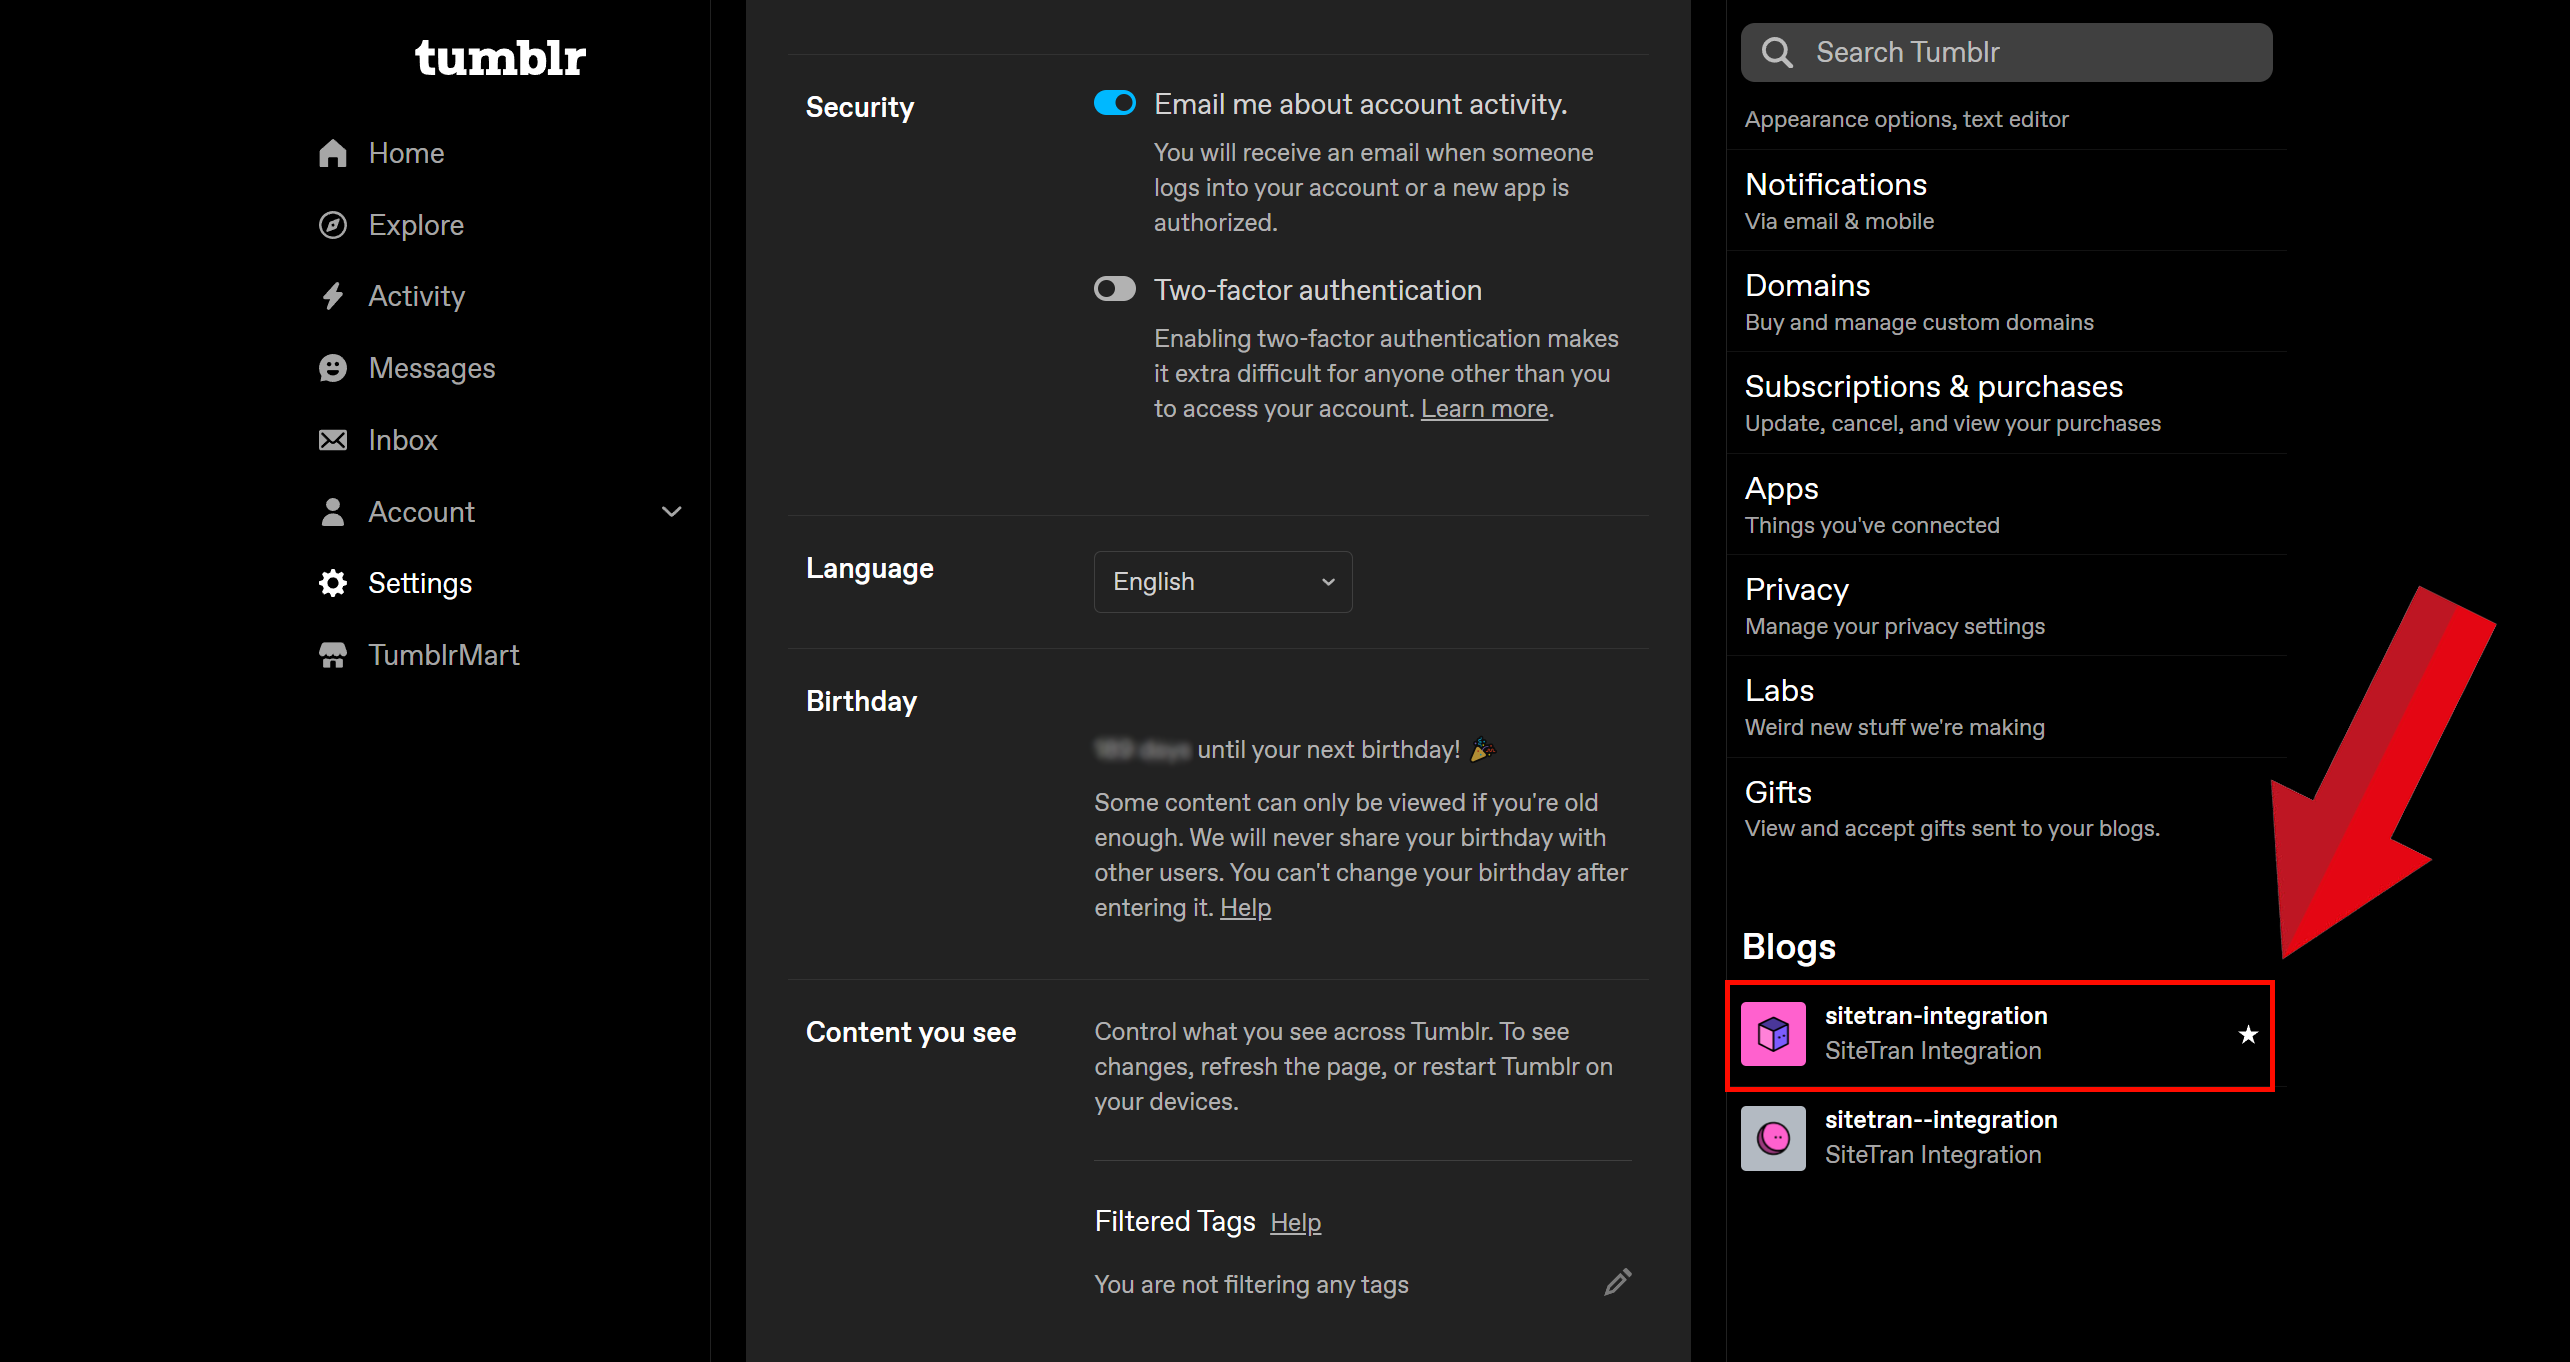This screenshot has height=1362, width=2570.
Task: Click the Inbox envelope icon
Action: click(333, 440)
